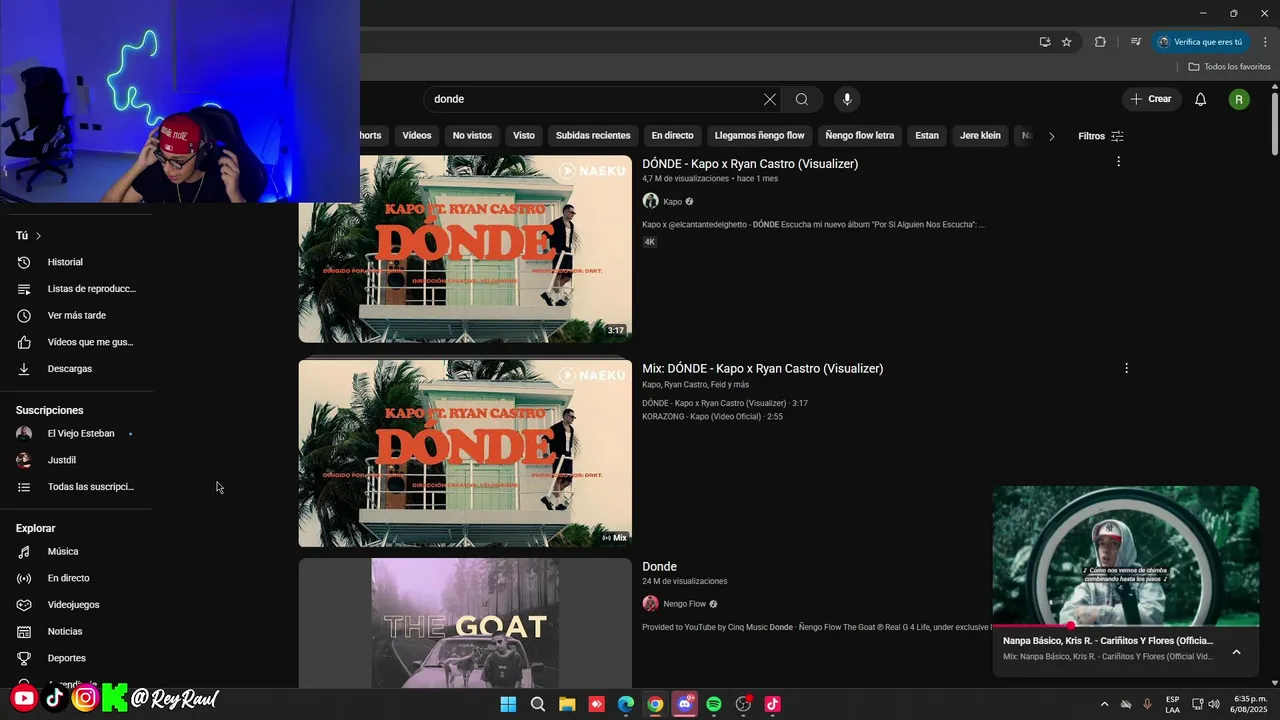Bookmark this page with the star icon

click(1067, 42)
